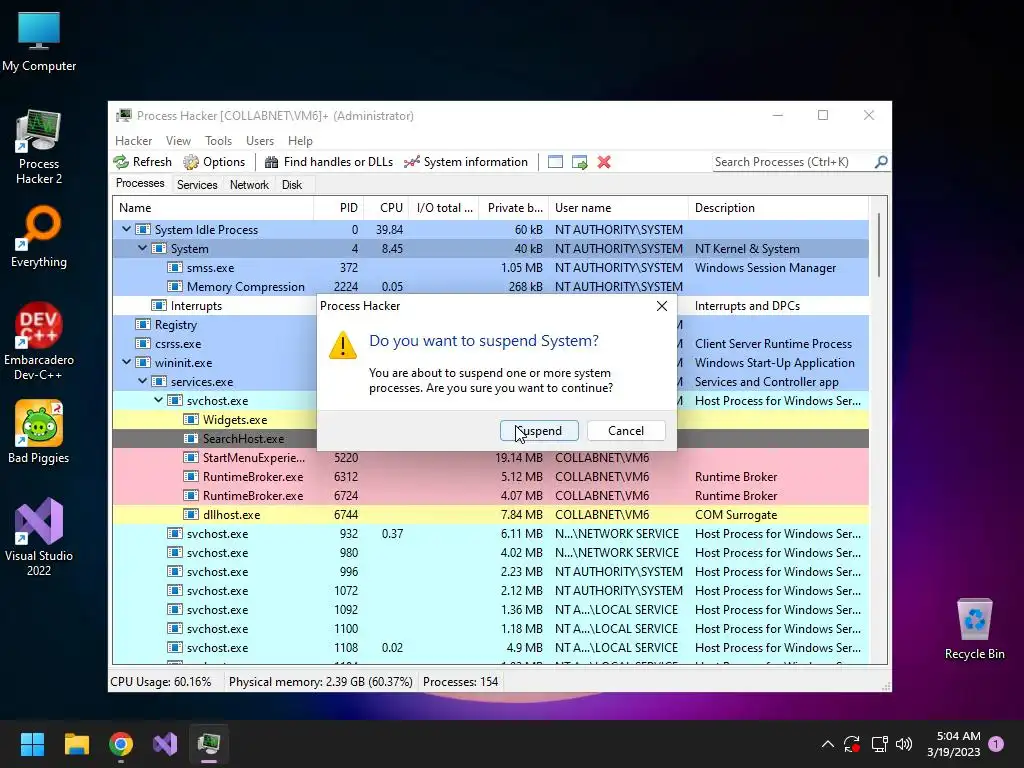Open Visual Studio 2022 desktop shortcut

[x=39, y=537]
